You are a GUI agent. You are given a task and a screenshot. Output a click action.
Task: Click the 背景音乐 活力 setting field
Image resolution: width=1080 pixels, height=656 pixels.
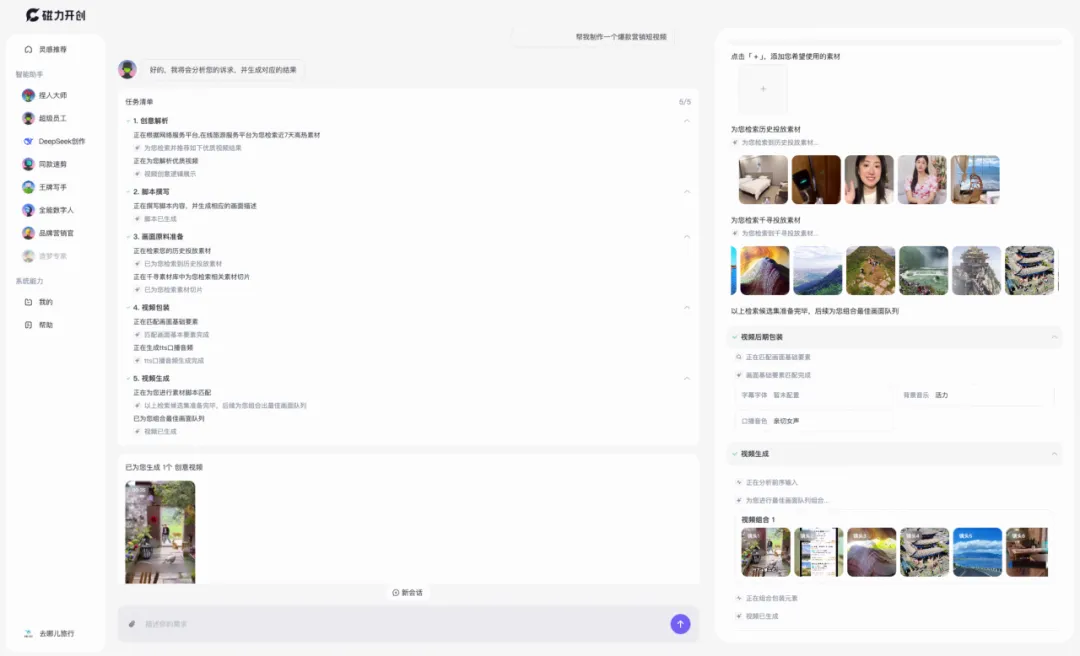pos(975,395)
